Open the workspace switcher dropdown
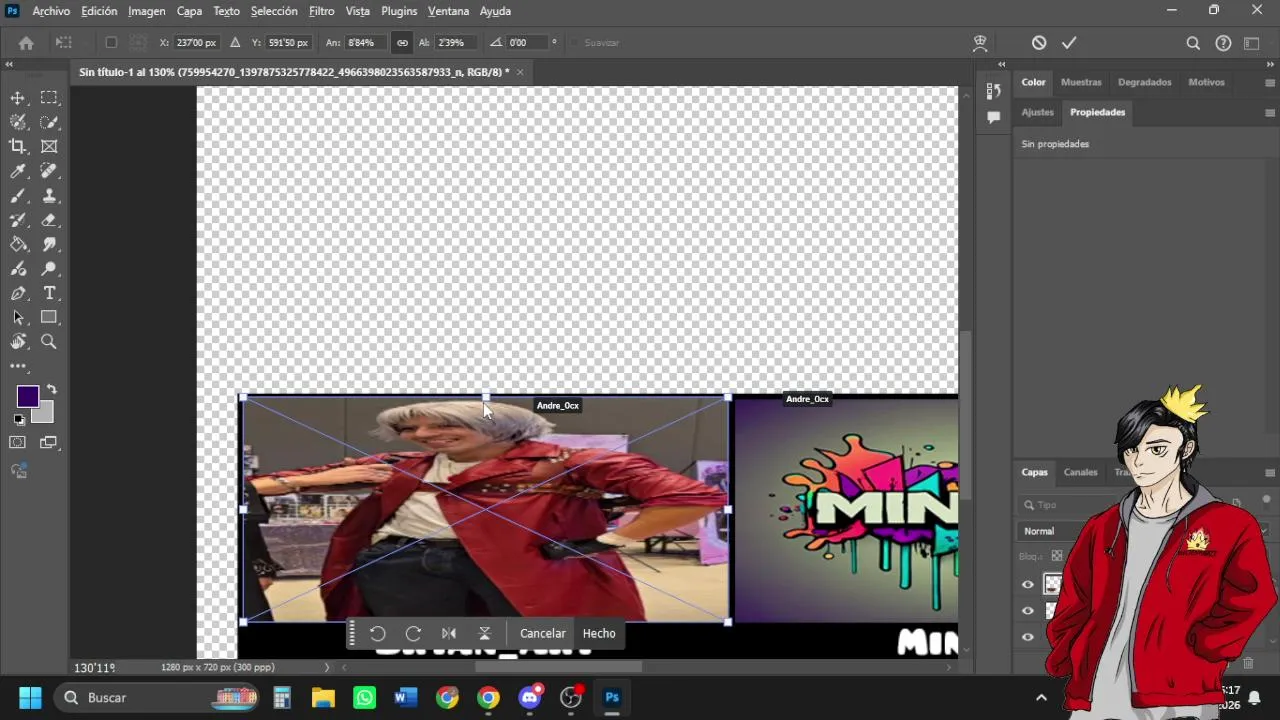 coord(1252,43)
